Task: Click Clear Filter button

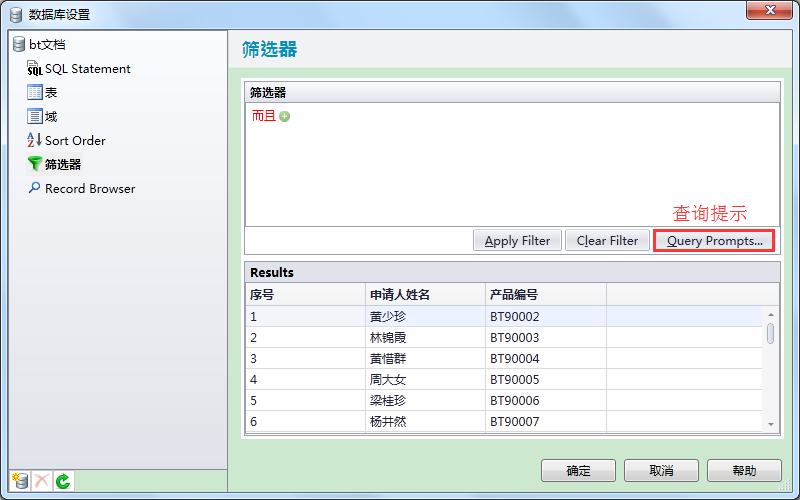Action: click(x=607, y=240)
